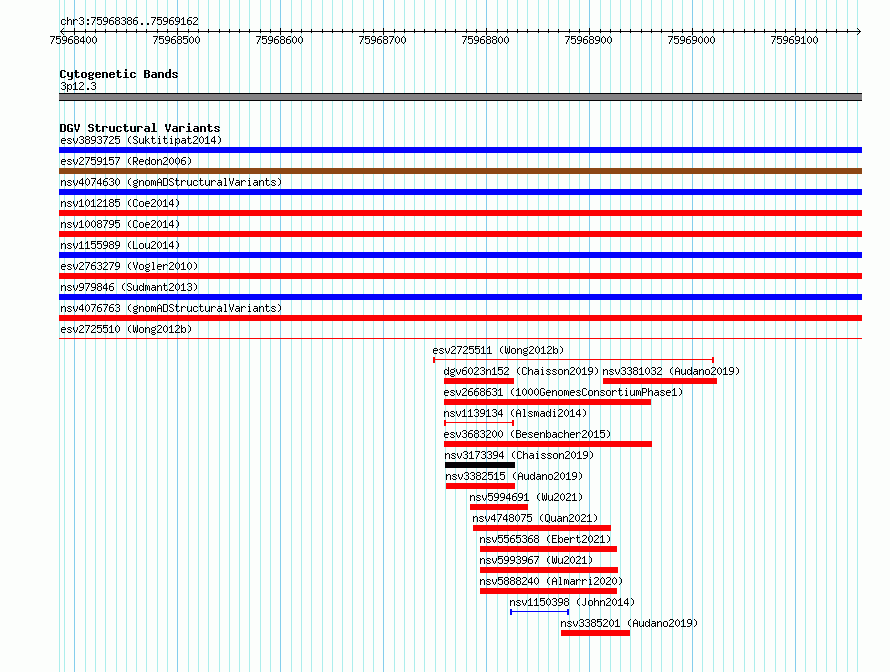
Task: Select nsv1139134 (Alsmadi2014) variant label
Action: [515, 413]
